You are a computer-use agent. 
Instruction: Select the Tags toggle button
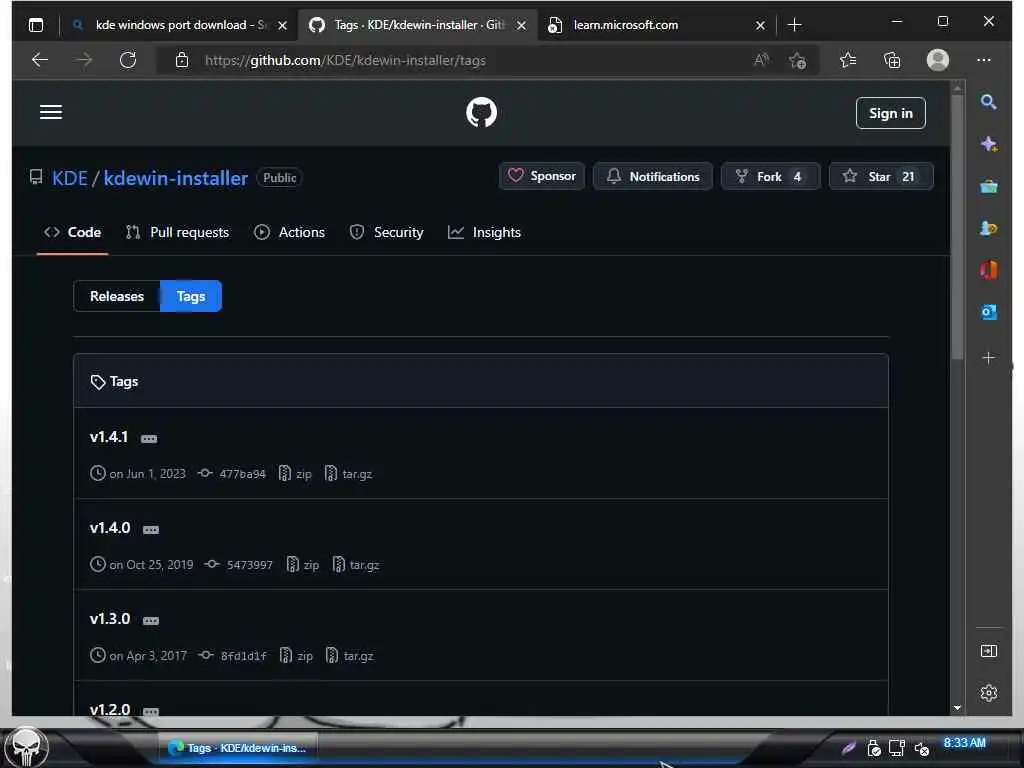click(191, 296)
